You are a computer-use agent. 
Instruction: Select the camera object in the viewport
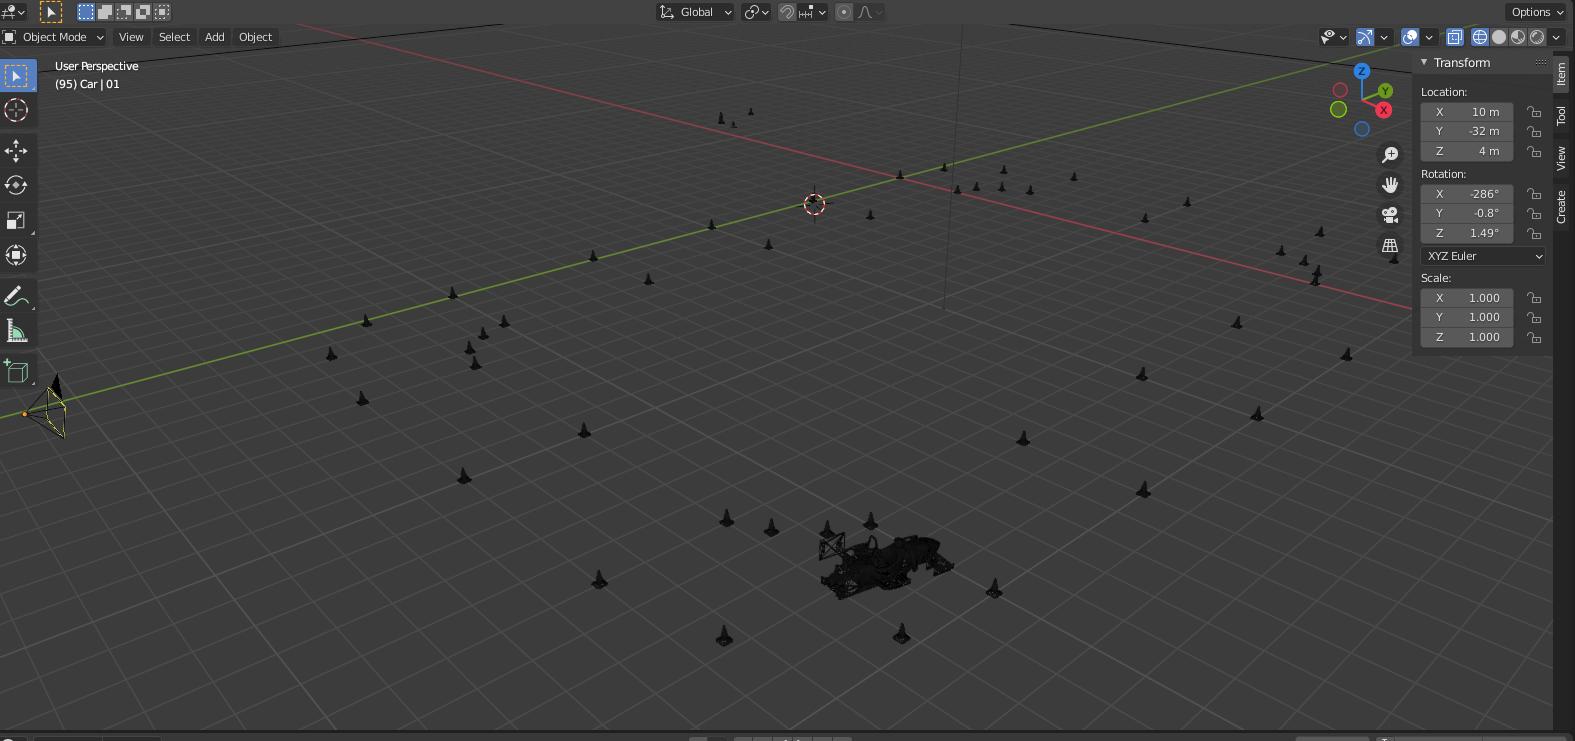tap(47, 408)
